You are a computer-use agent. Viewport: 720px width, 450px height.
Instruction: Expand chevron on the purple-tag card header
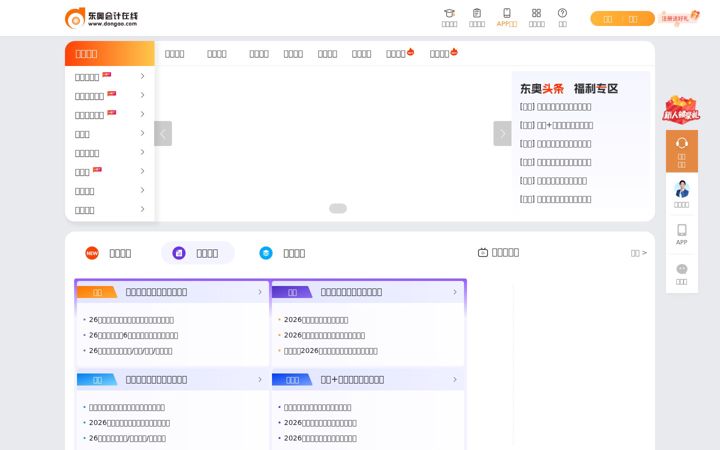click(455, 292)
